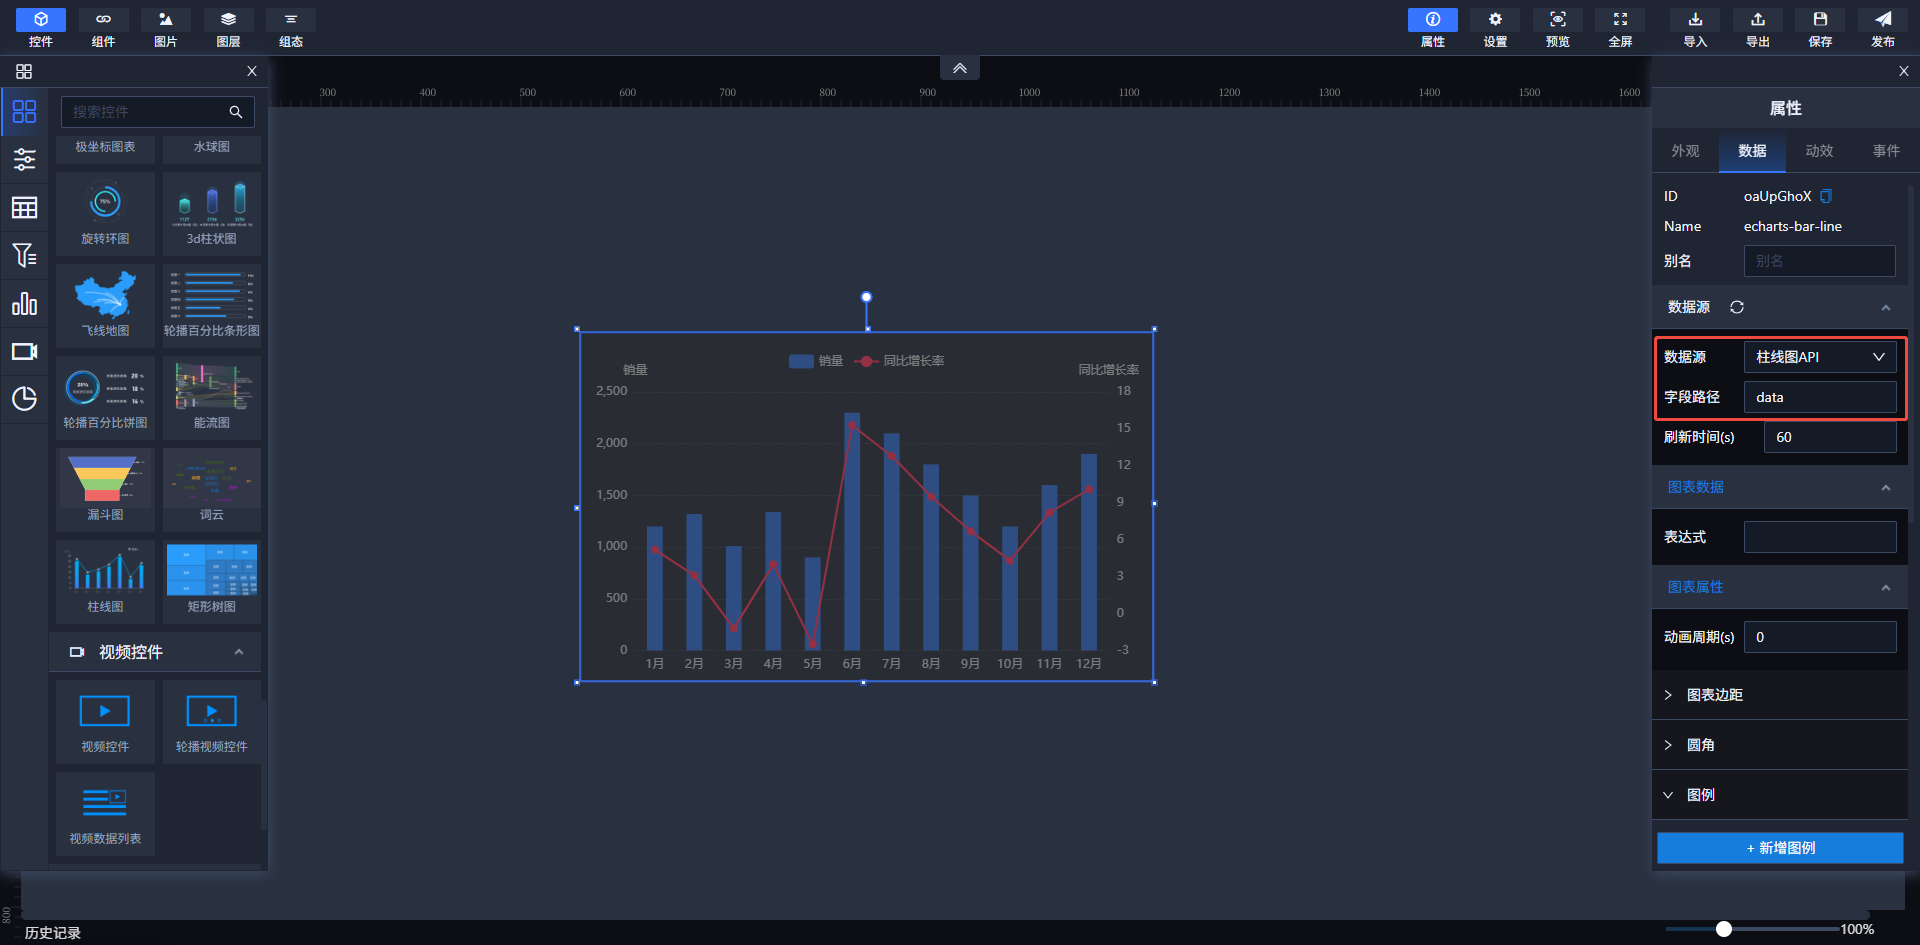The width and height of the screenshot is (1920, 945).
Task: Open the 数据源 dropdown showing 柱线图API
Action: 1819,357
